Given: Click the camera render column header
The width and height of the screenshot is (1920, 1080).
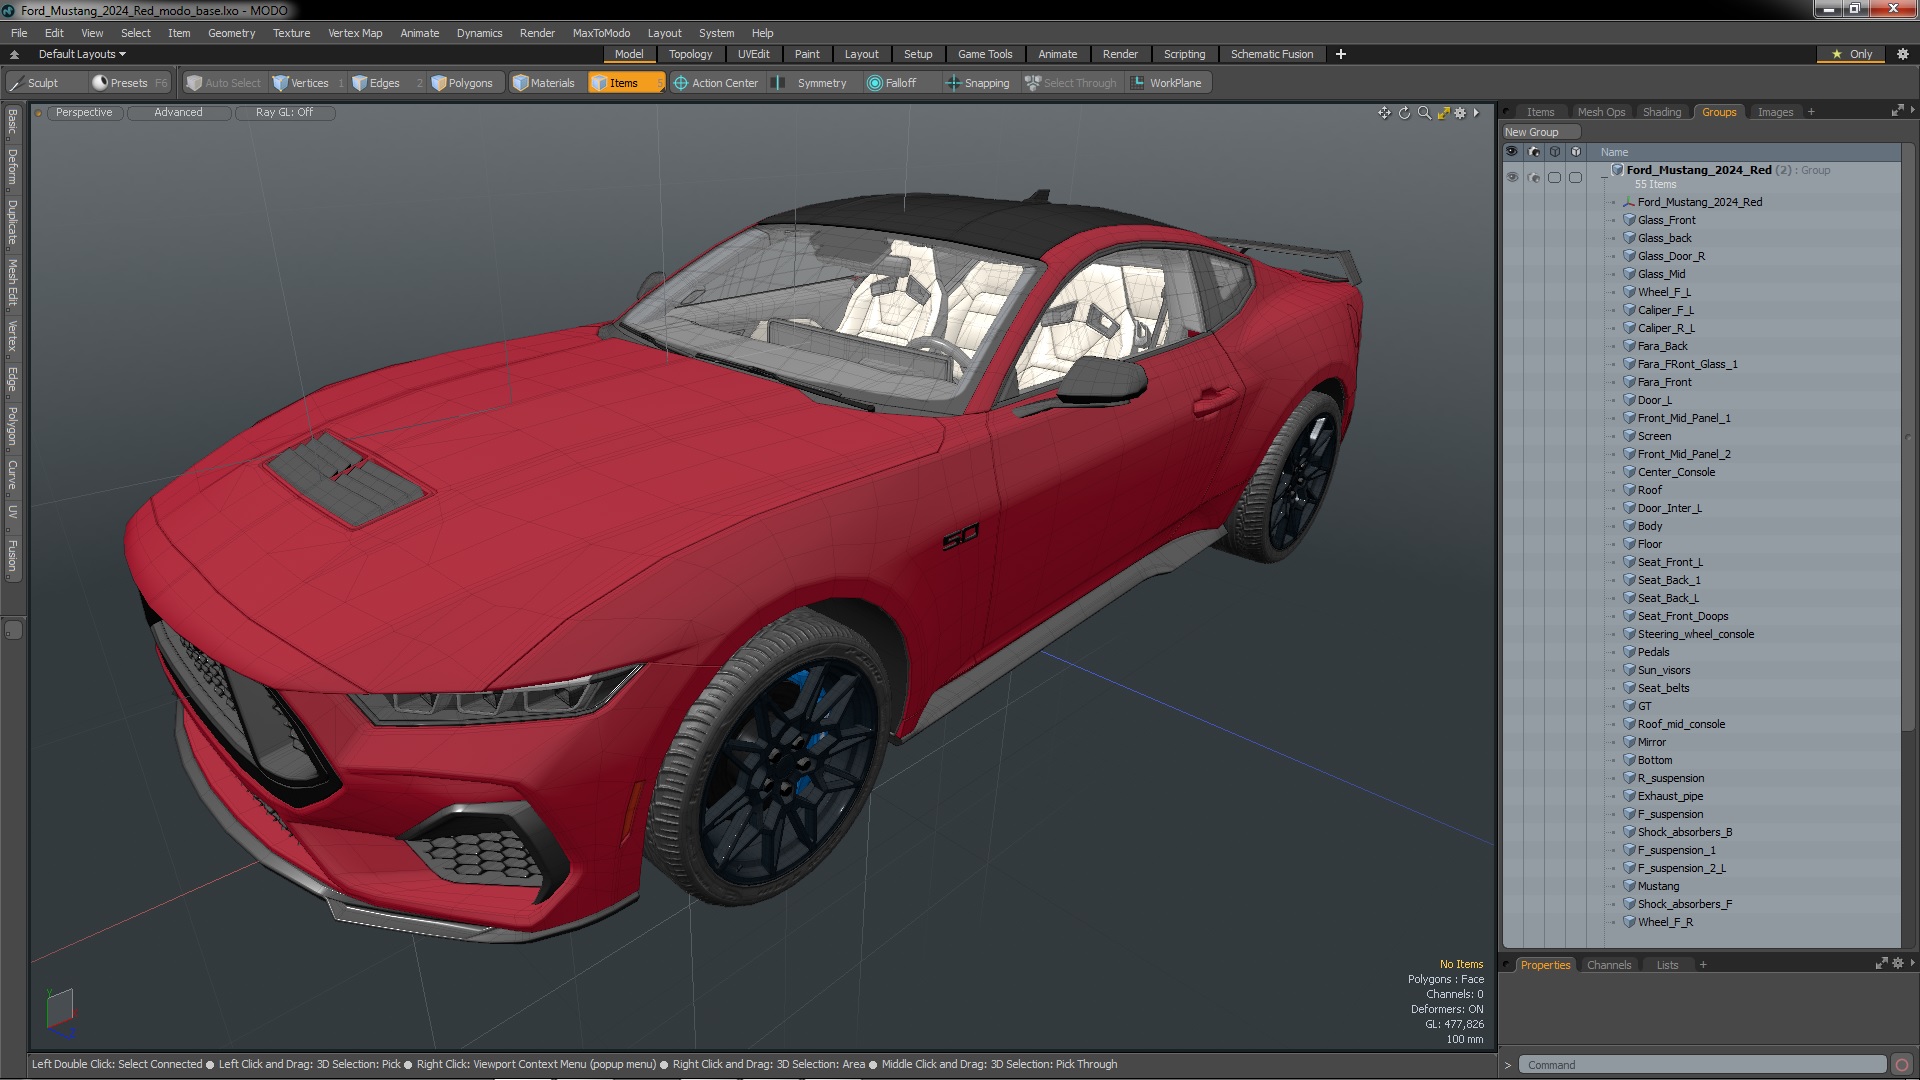Looking at the screenshot, I should [x=1533, y=152].
